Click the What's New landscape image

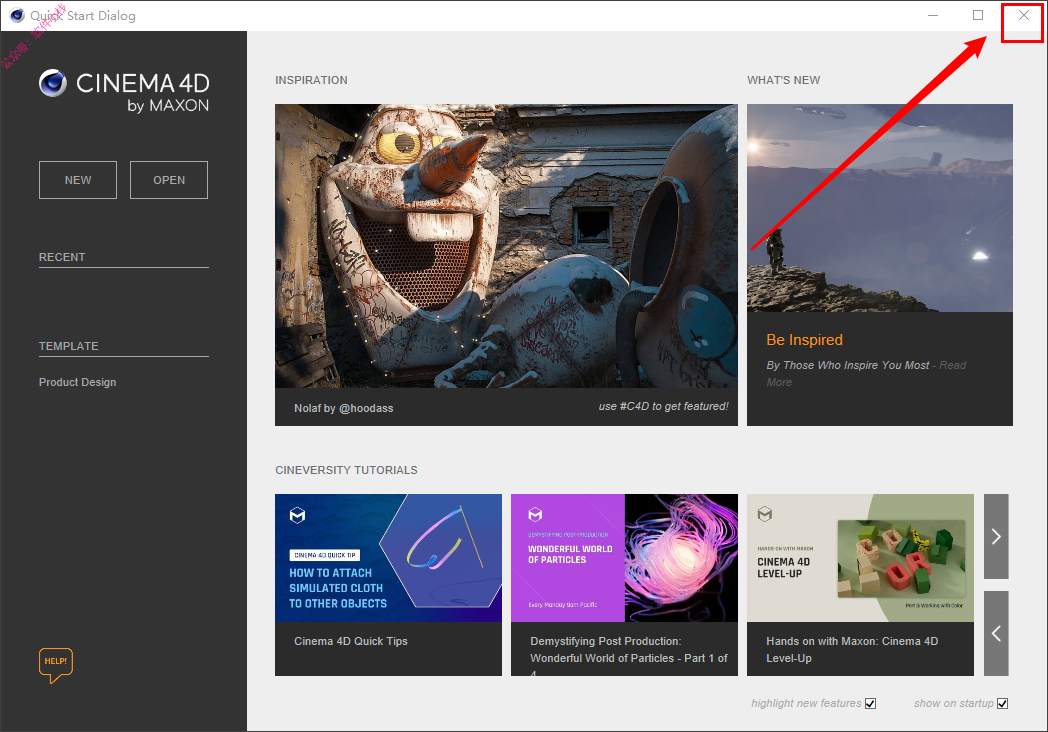pyautogui.click(x=880, y=208)
